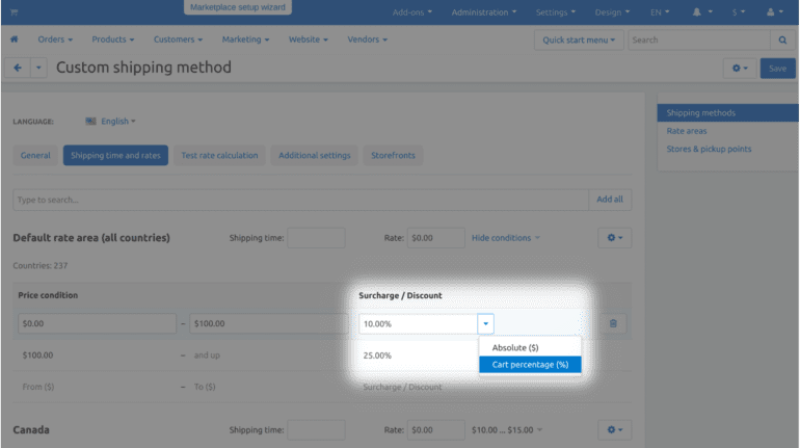Select Cart percentage (%) option

[529, 364]
